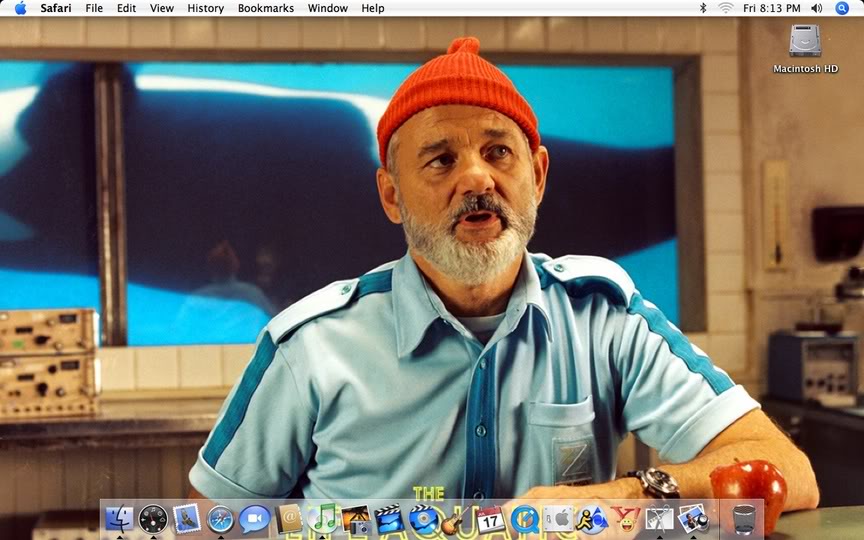The width and height of the screenshot is (864, 540).
Task: Open System Preferences in Dock
Action: point(558,519)
